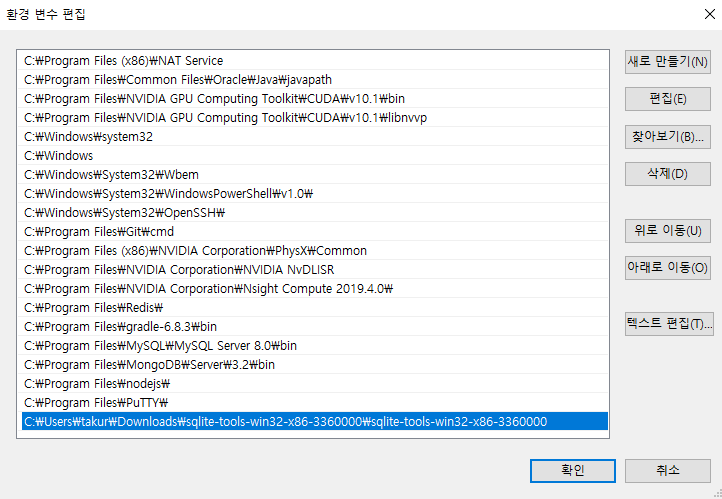Open 찾아보기(B)... browse button
722x499 pixels.
point(667,137)
